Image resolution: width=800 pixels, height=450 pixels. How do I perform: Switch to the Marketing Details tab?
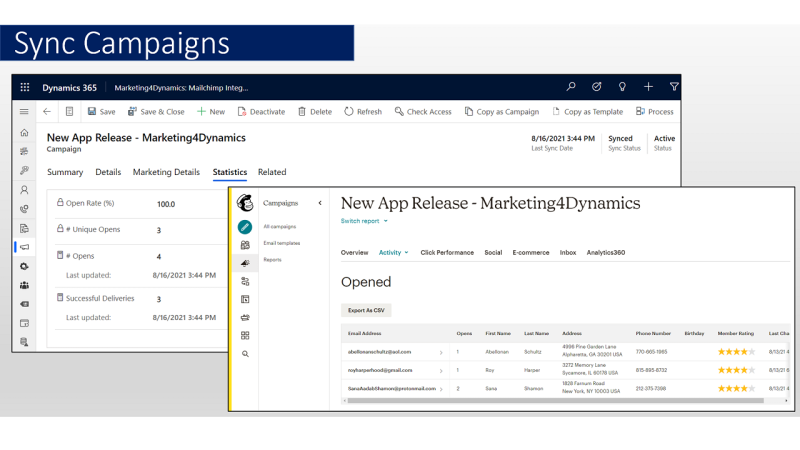tap(166, 172)
